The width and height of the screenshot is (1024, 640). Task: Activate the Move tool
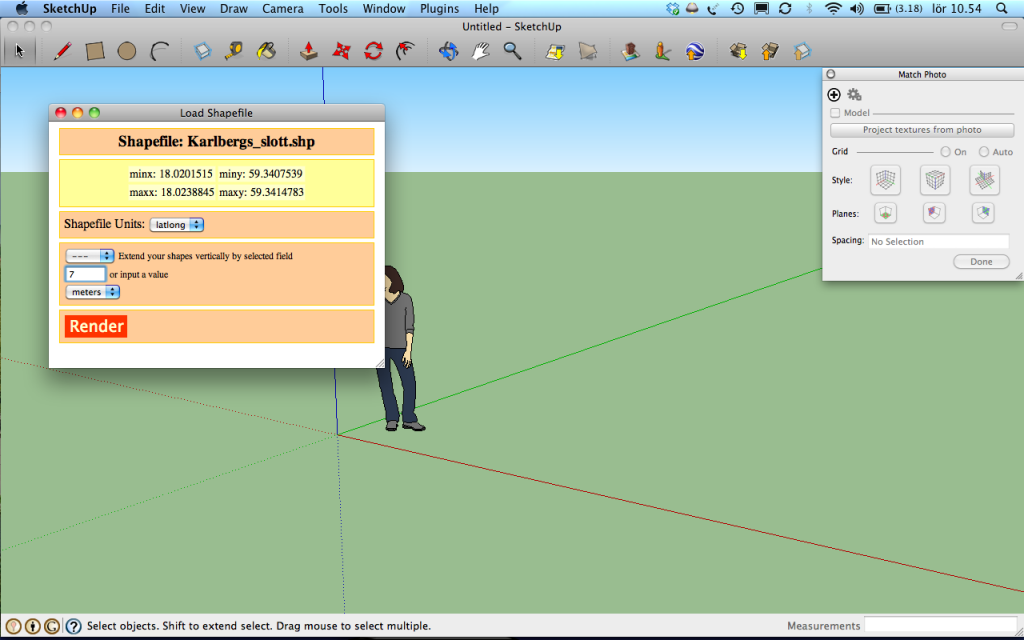point(341,51)
